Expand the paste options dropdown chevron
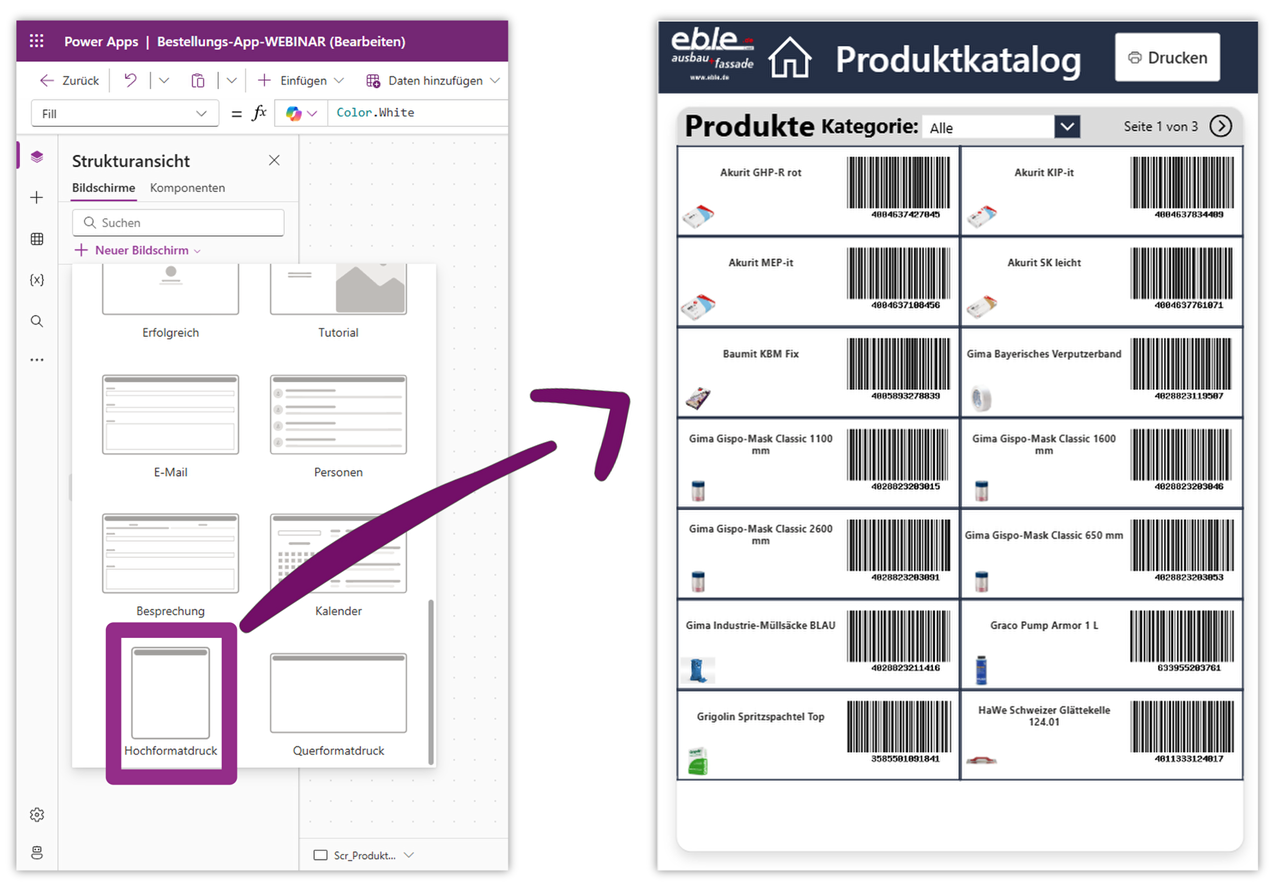This screenshot has width=1280, height=891. (x=232, y=80)
